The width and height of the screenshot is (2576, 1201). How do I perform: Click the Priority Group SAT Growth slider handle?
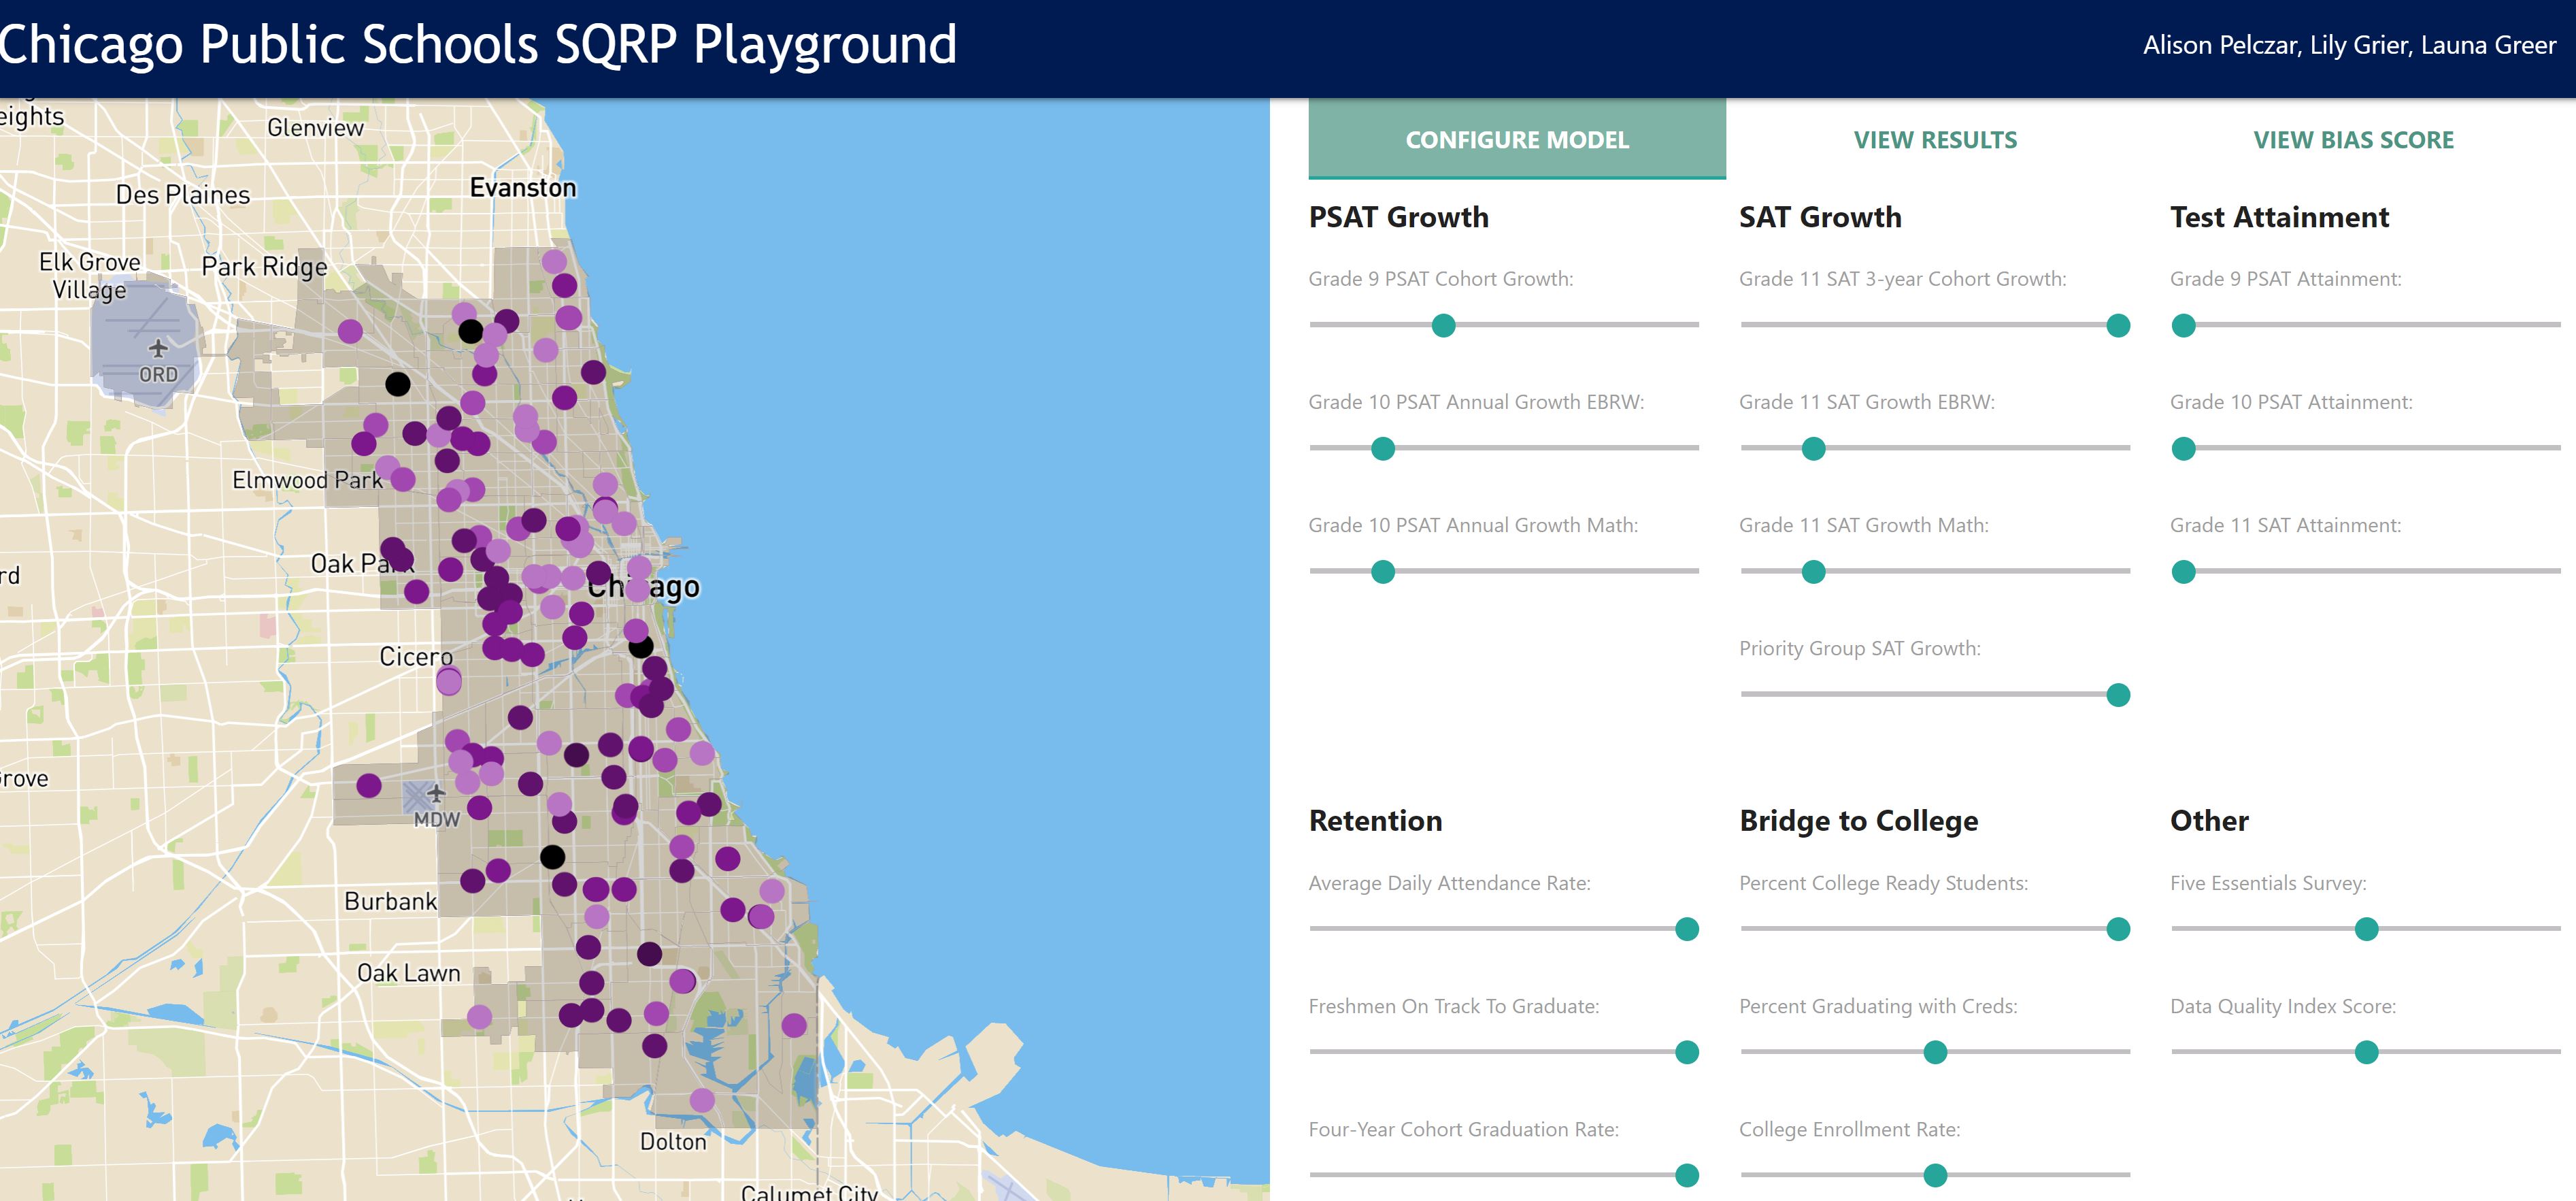coord(2117,695)
